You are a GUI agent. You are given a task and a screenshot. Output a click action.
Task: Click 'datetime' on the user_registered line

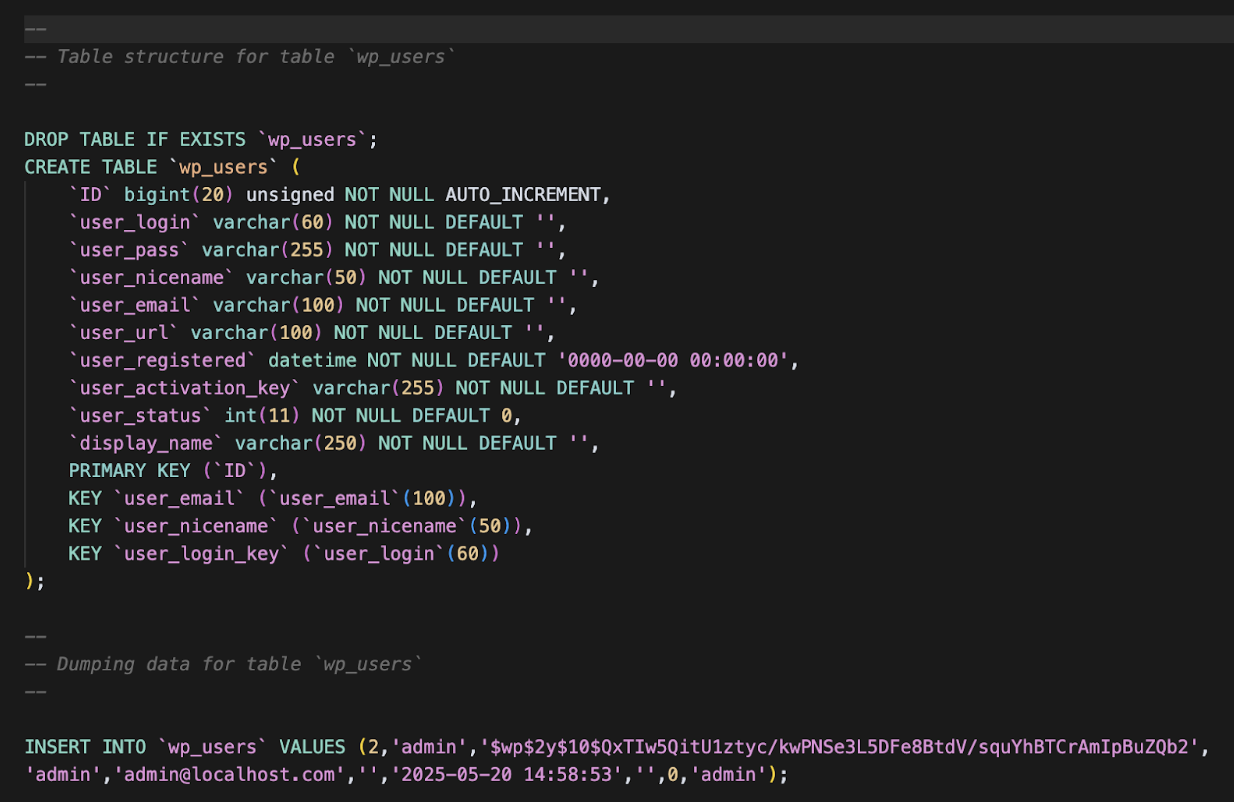pos(313,360)
